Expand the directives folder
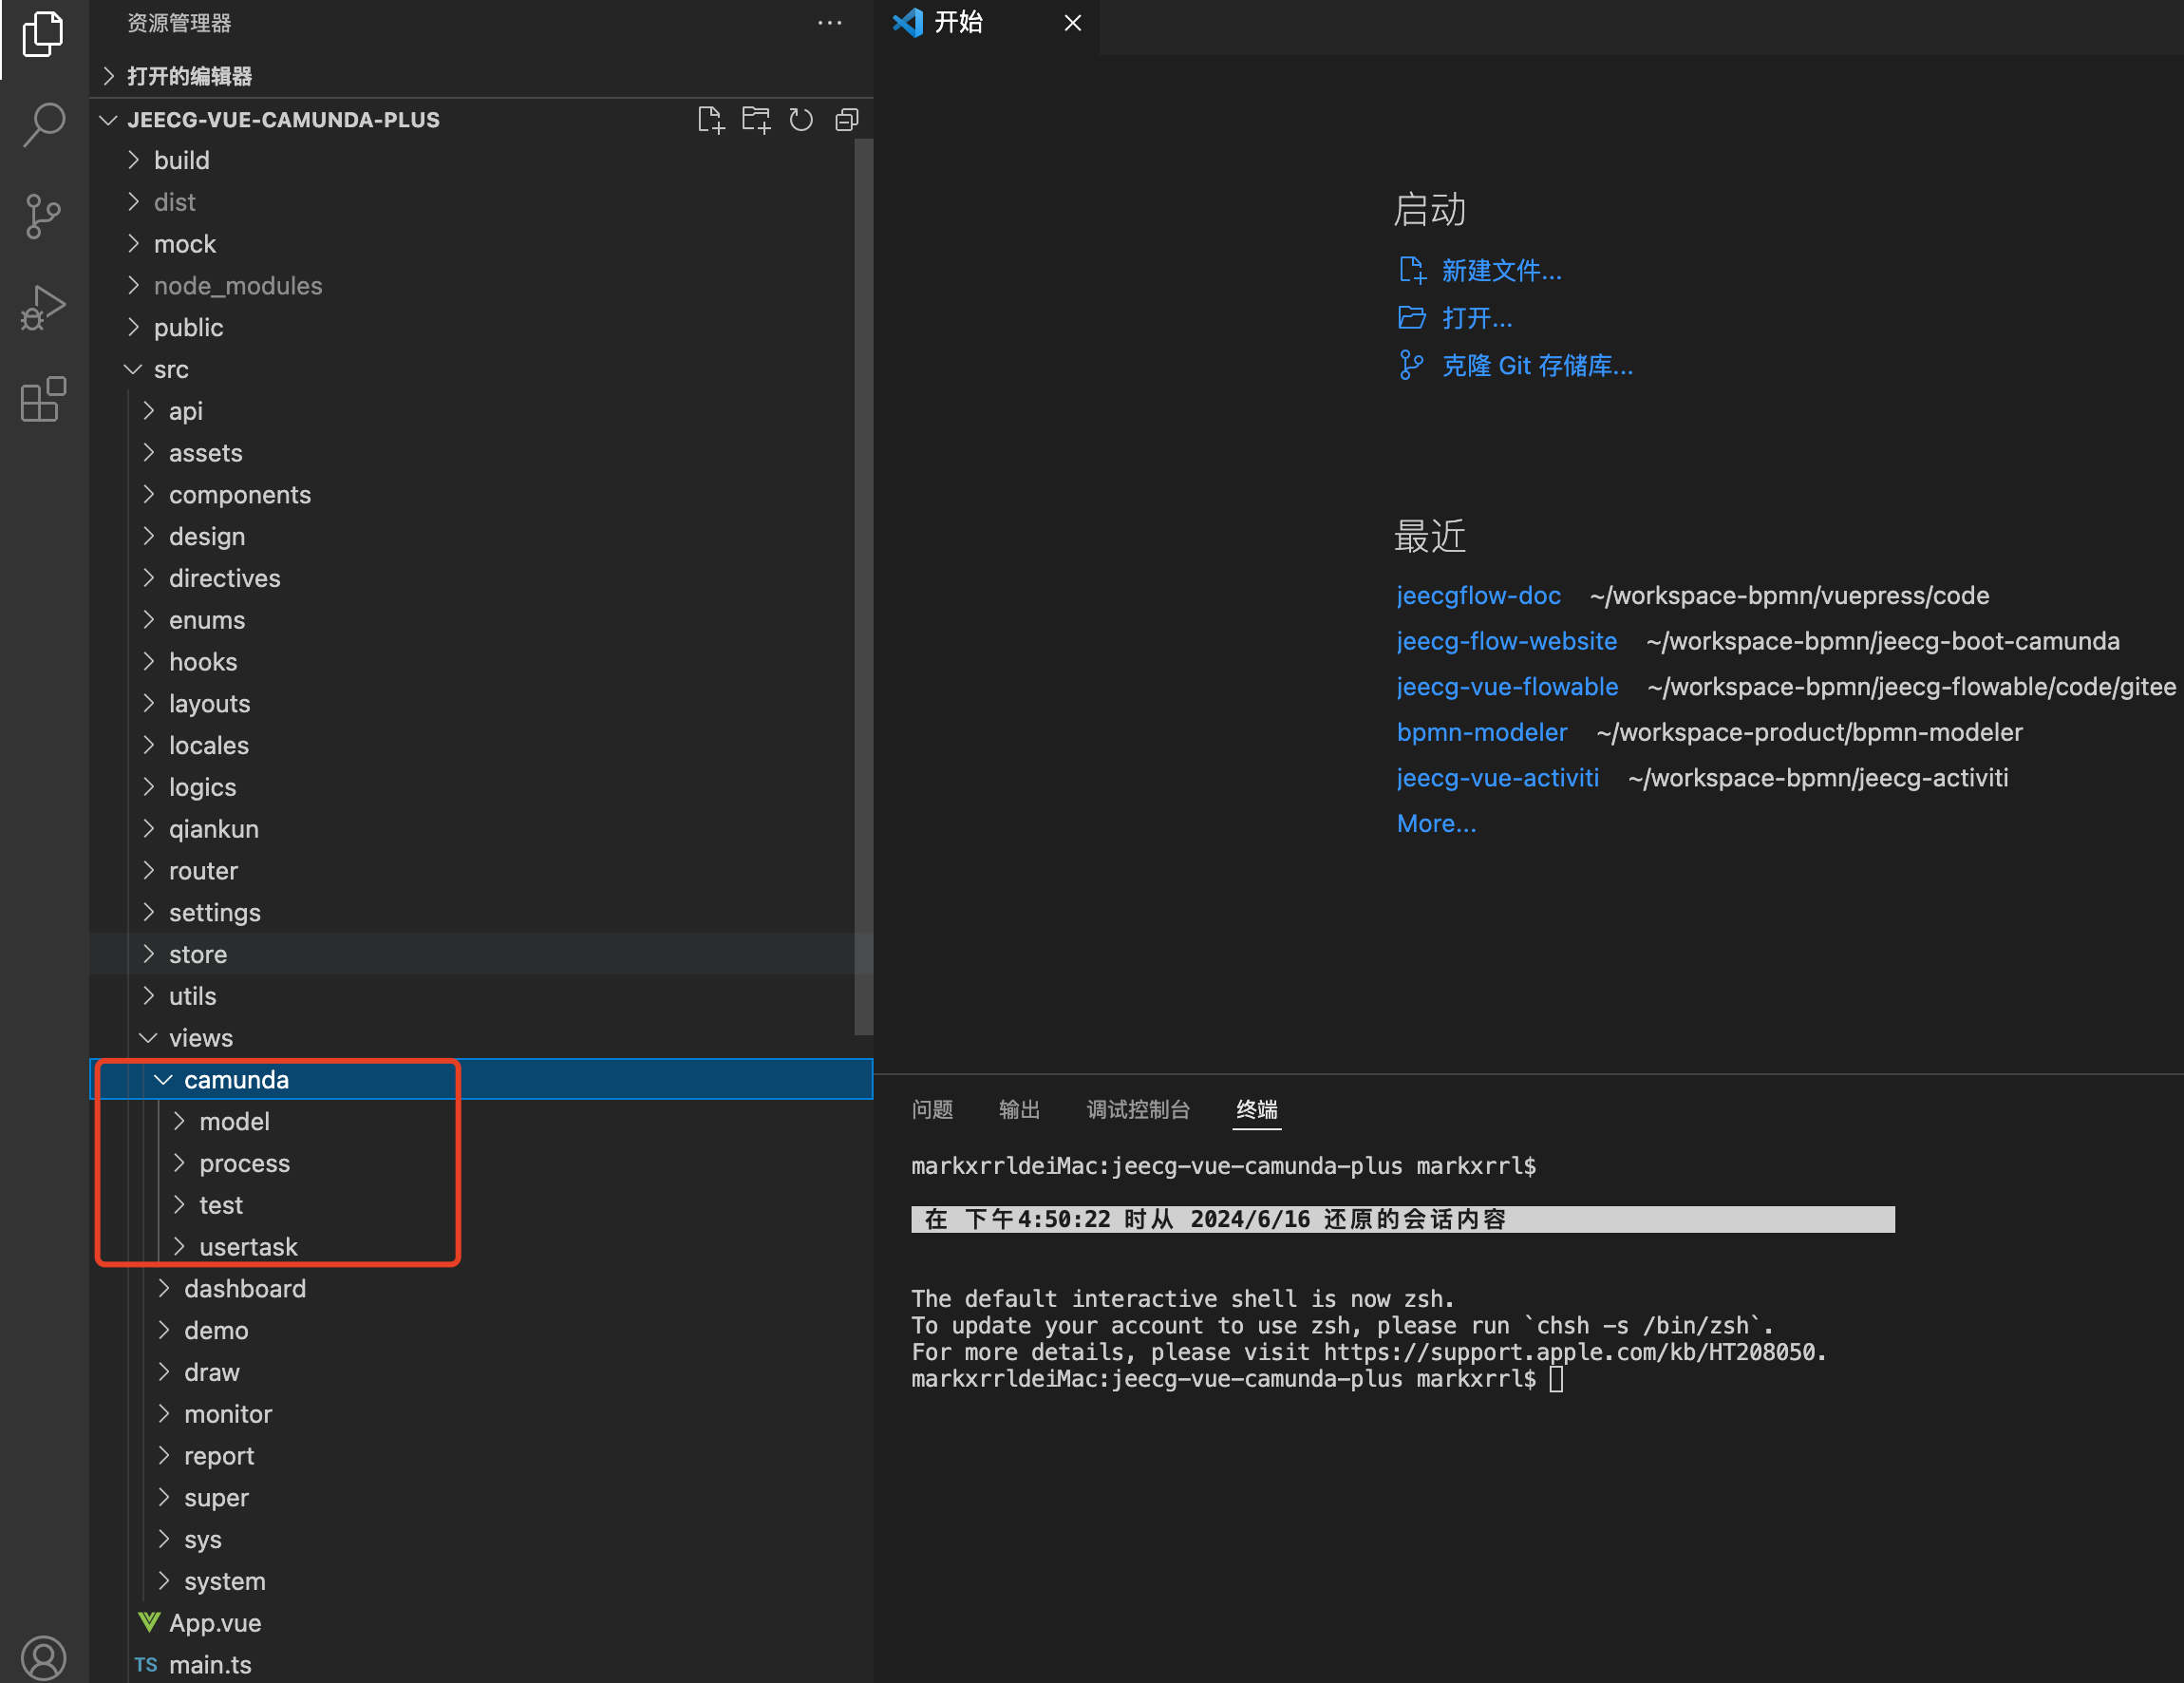This screenshot has width=2184, height=1683. pyautogui.click(x=481, y=578)
